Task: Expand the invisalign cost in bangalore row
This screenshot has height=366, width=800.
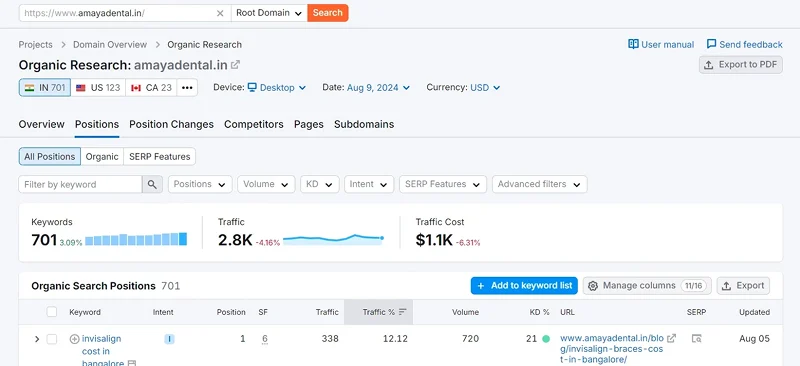Action: (x=36, y=339)
